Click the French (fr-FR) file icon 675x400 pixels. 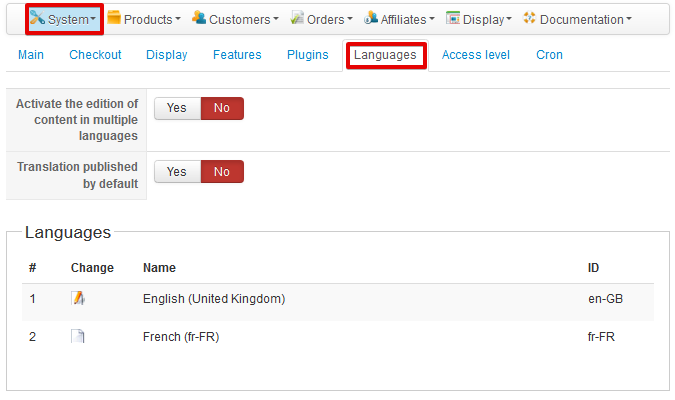78,336
